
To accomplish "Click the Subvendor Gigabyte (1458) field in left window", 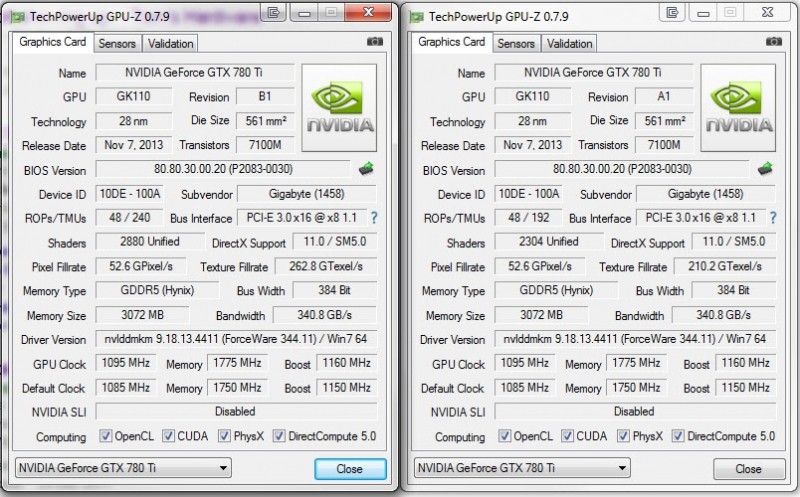I will click(307, 194).
